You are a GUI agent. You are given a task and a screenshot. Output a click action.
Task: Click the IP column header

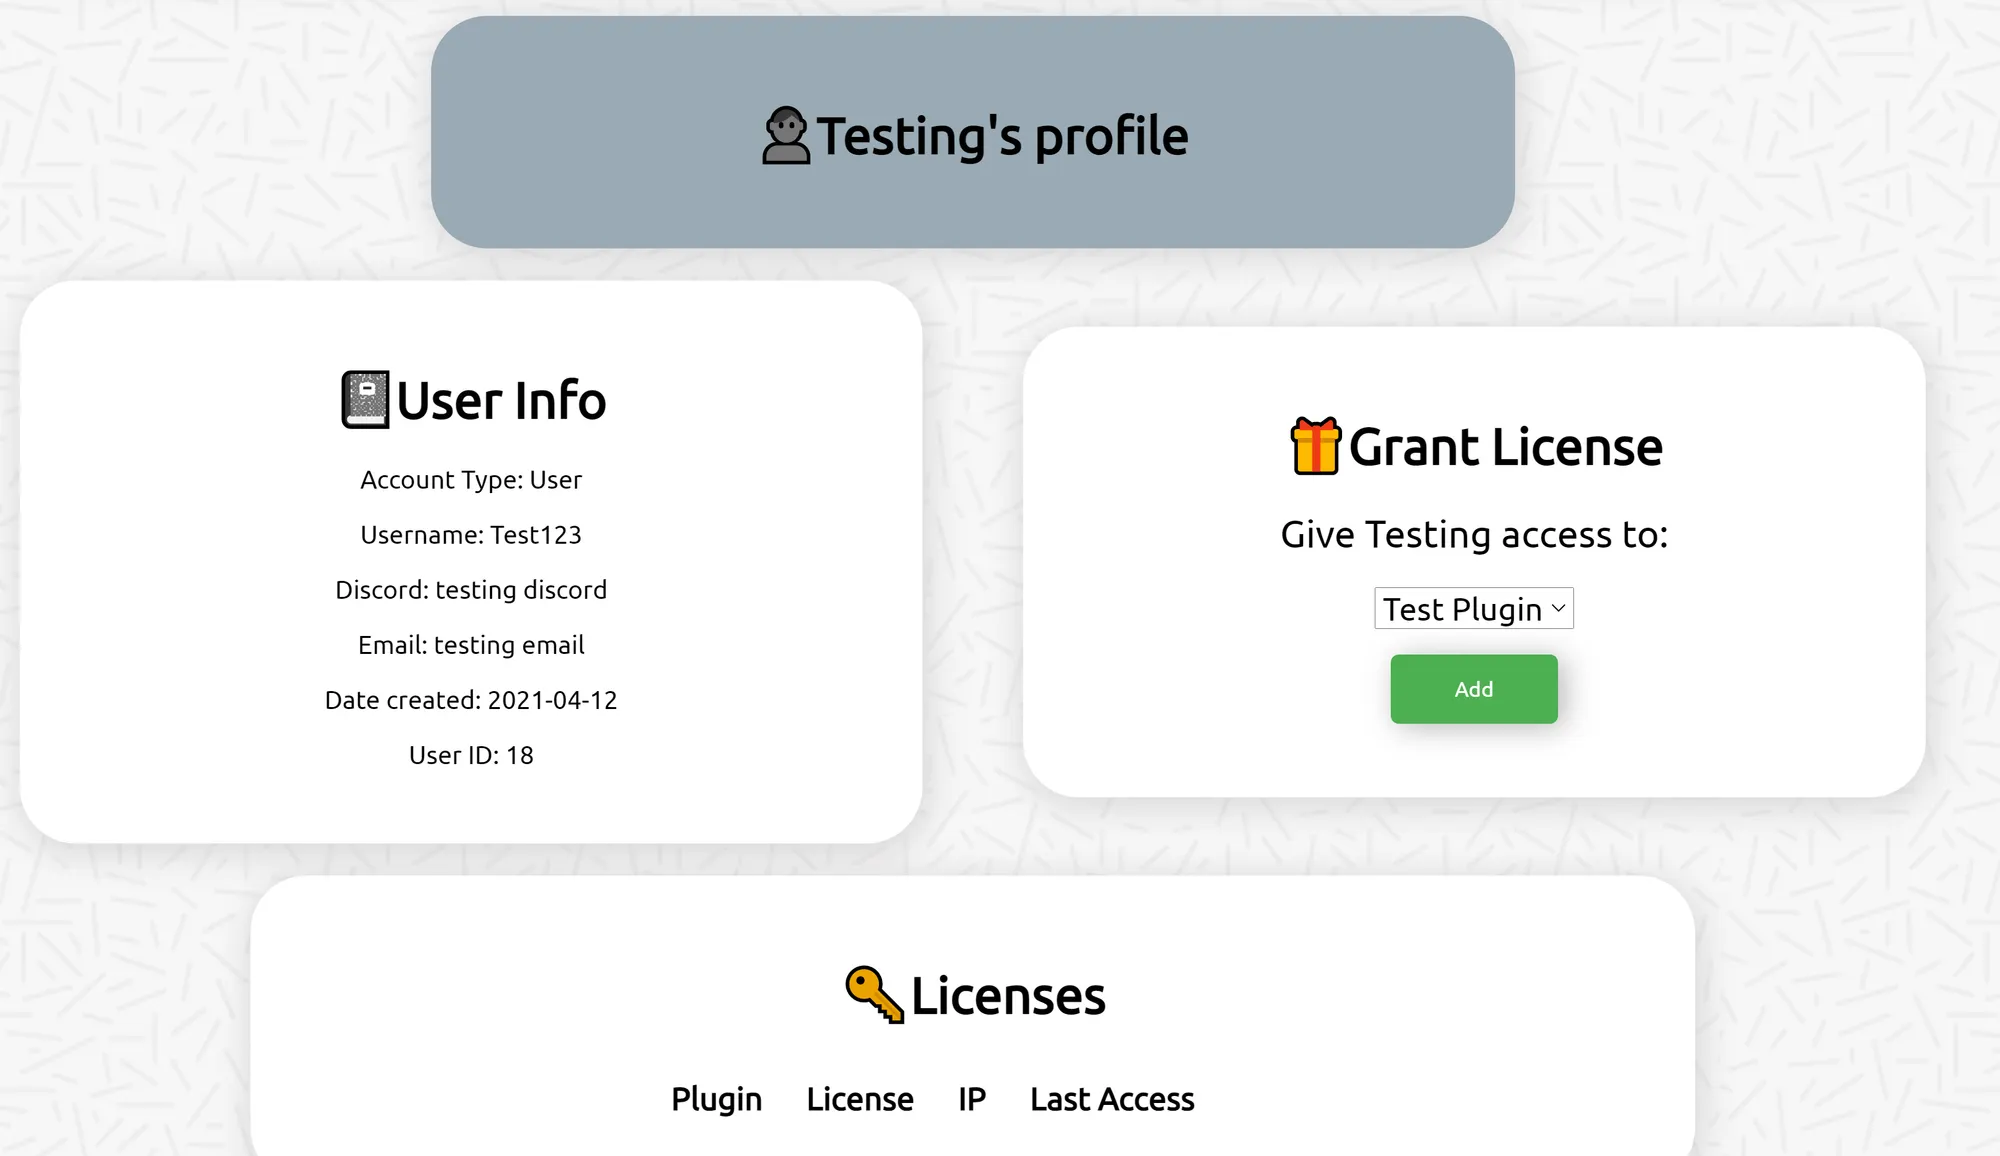click(x=971, y=1099)
